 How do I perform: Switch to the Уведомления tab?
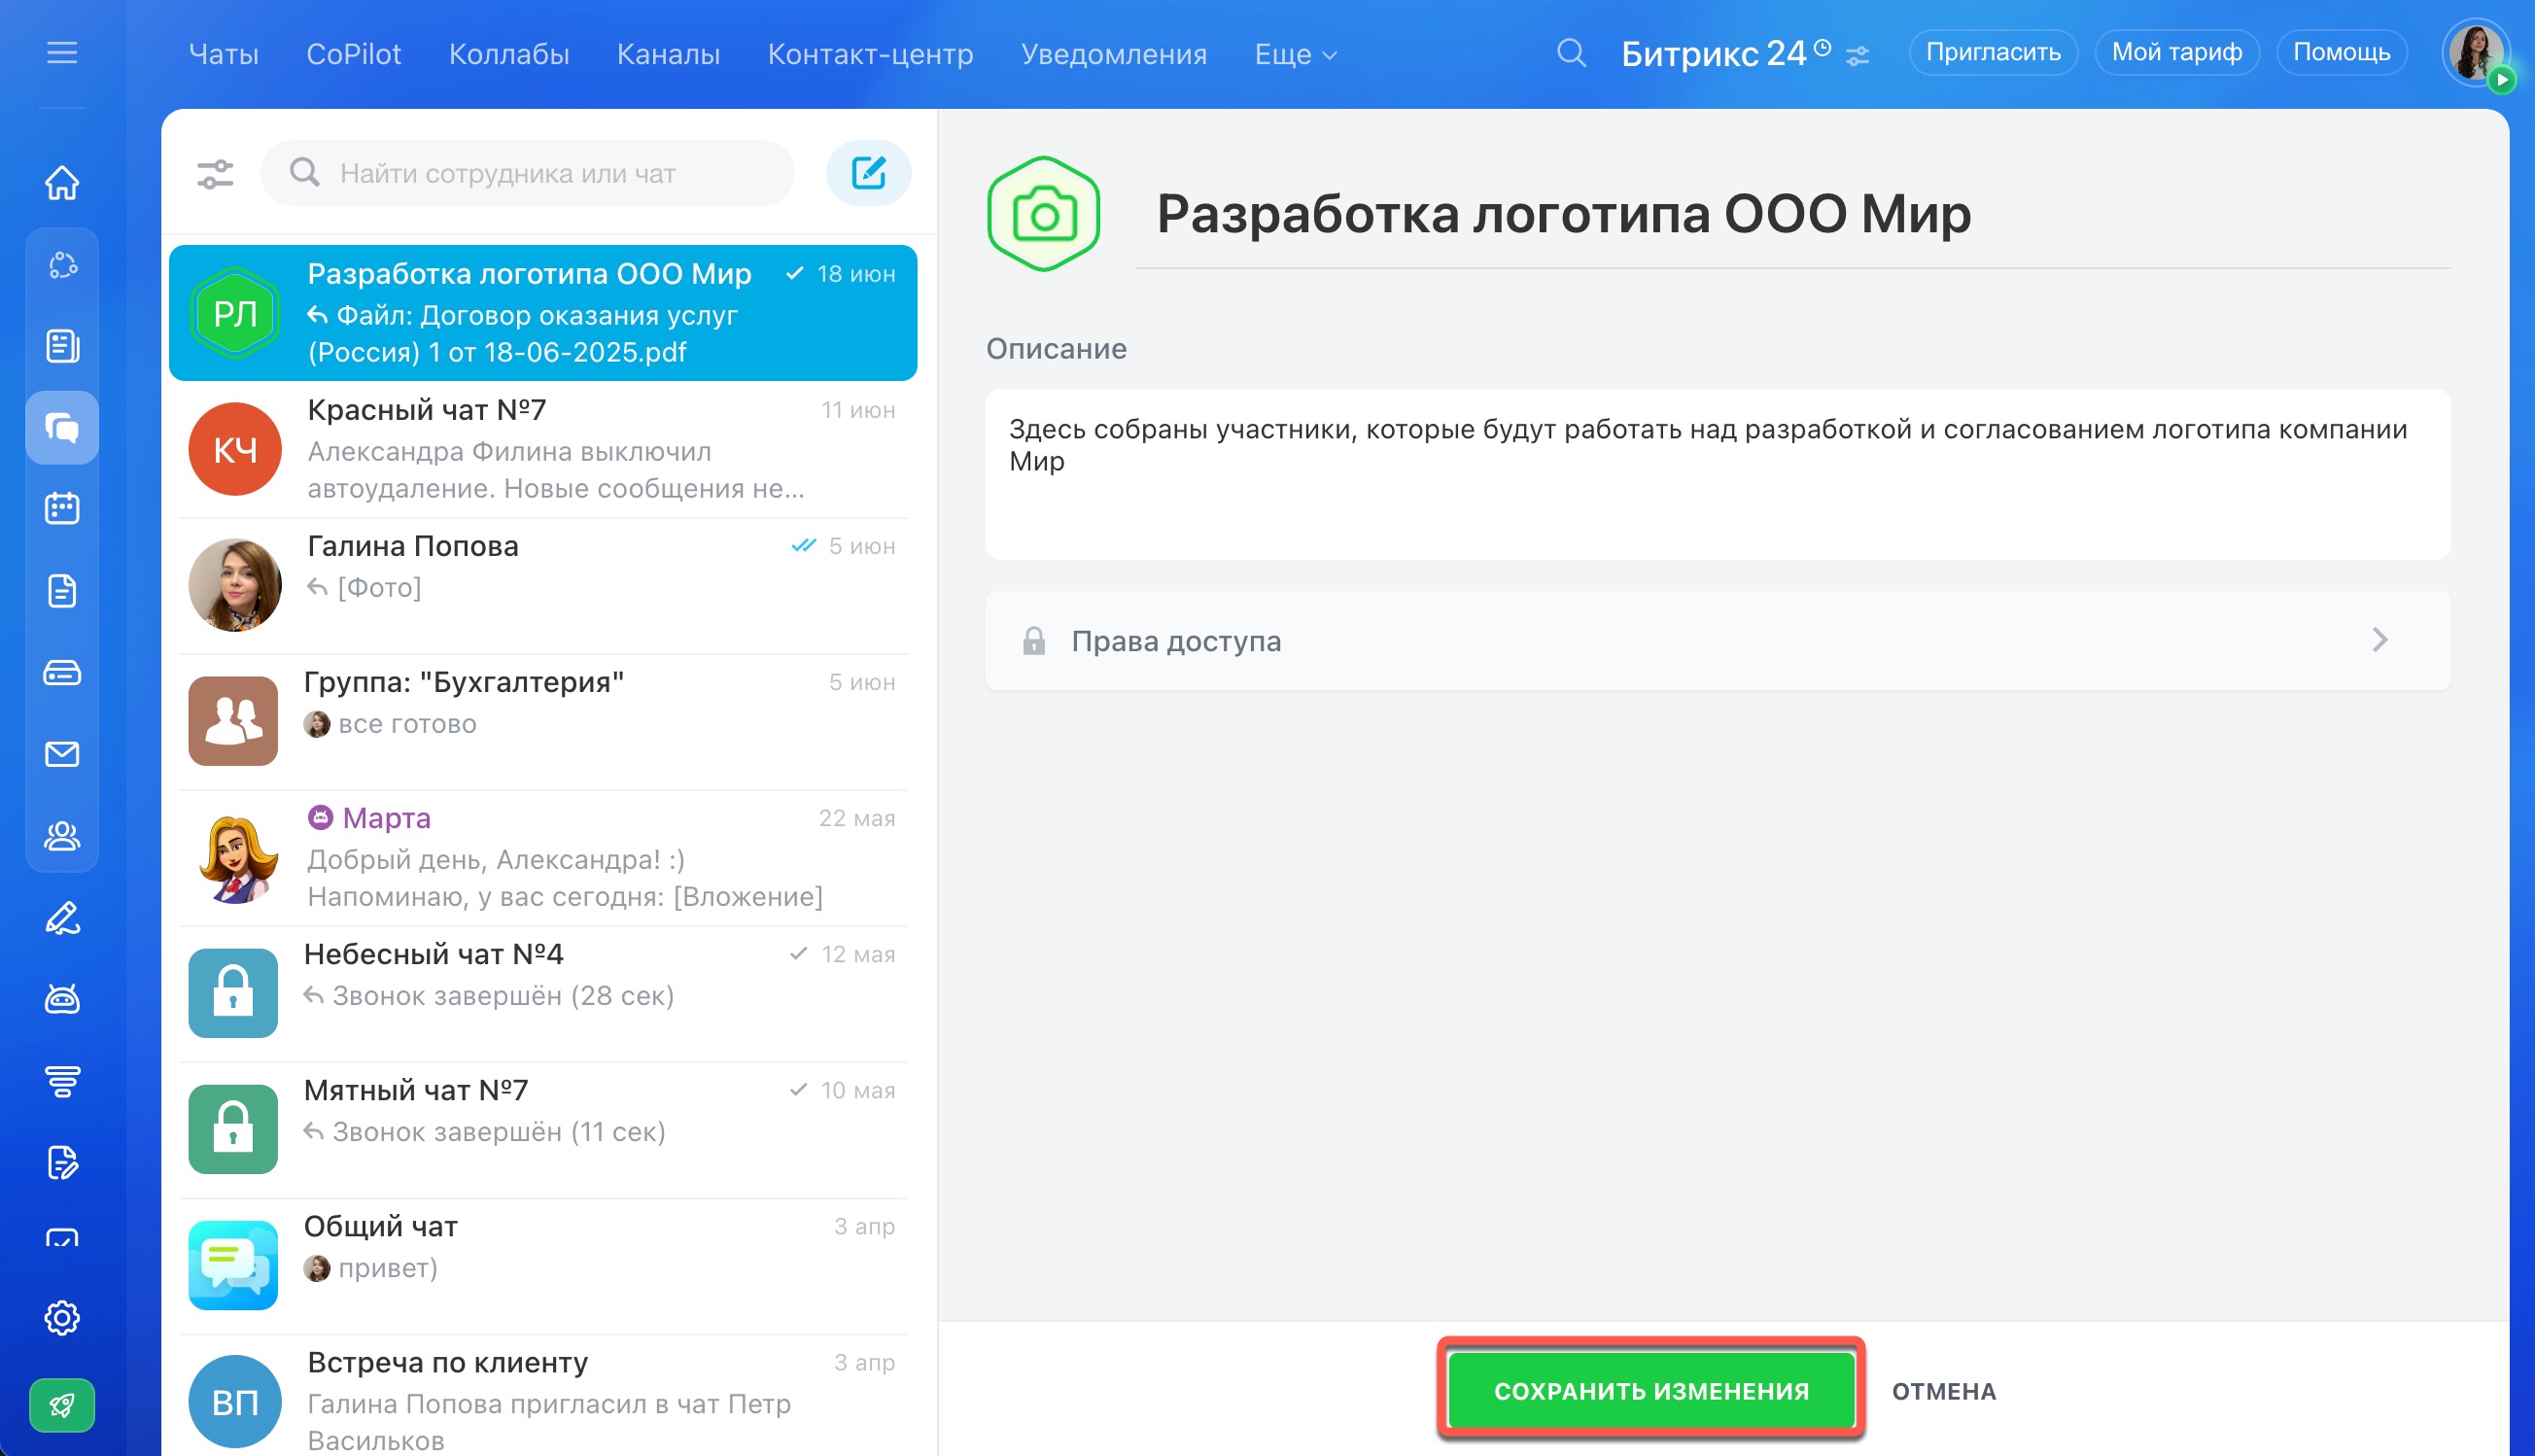tap(1114, 54)
